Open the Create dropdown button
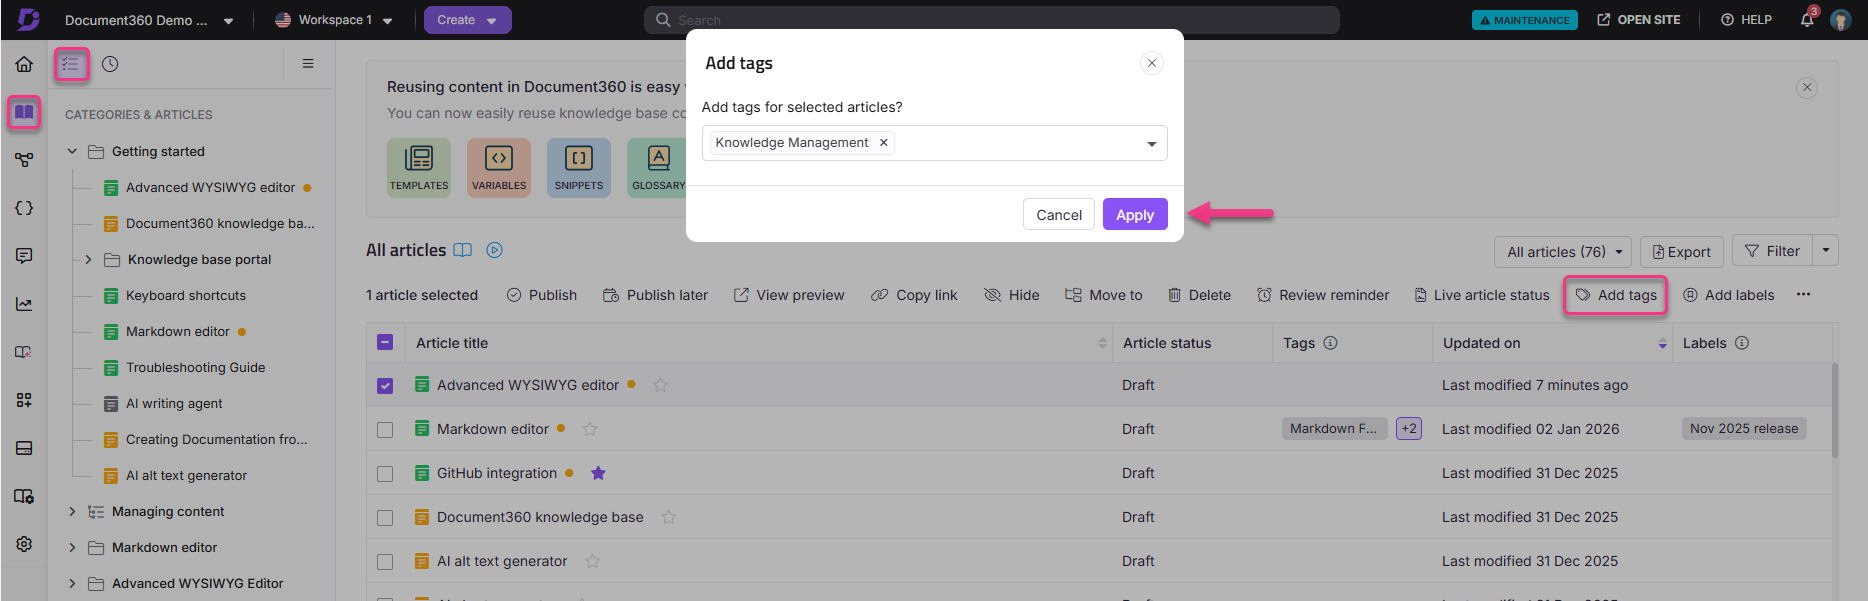 click(x=467, y=20)
